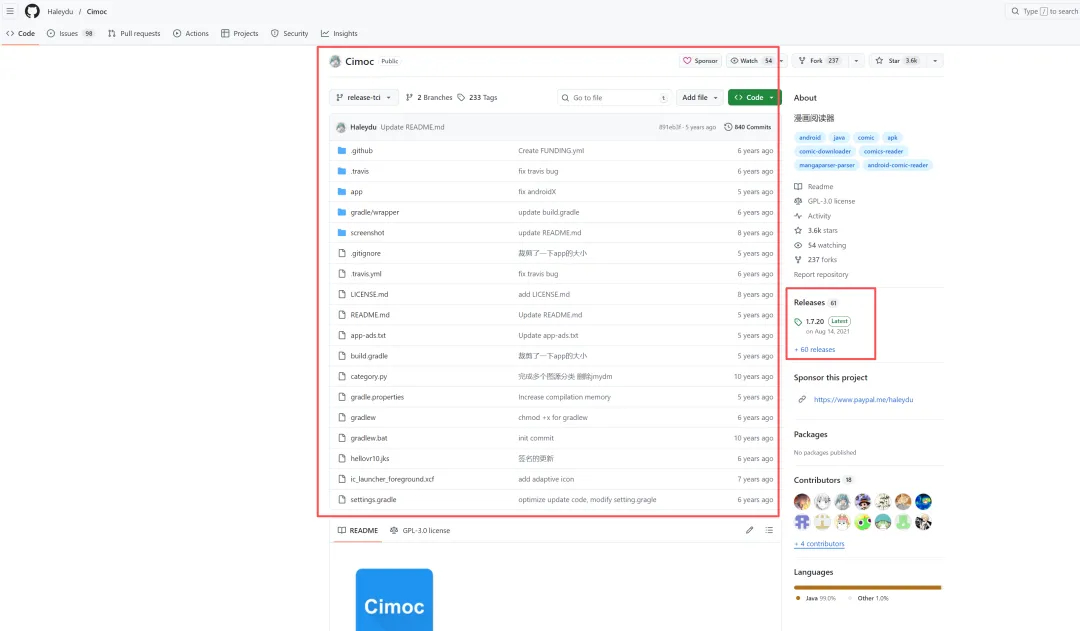1080x631 pixels.
Task: Focus the Go to file field
Action: tap(614, 98)
